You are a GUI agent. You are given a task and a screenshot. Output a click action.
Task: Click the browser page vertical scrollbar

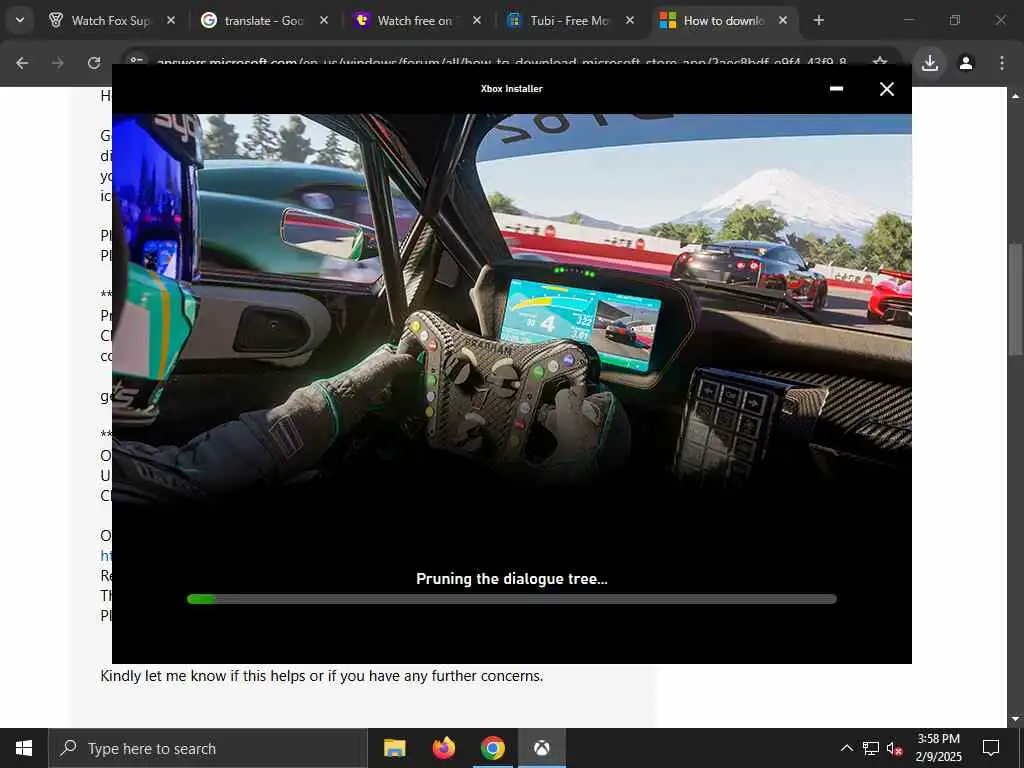tap(1015, 299)
